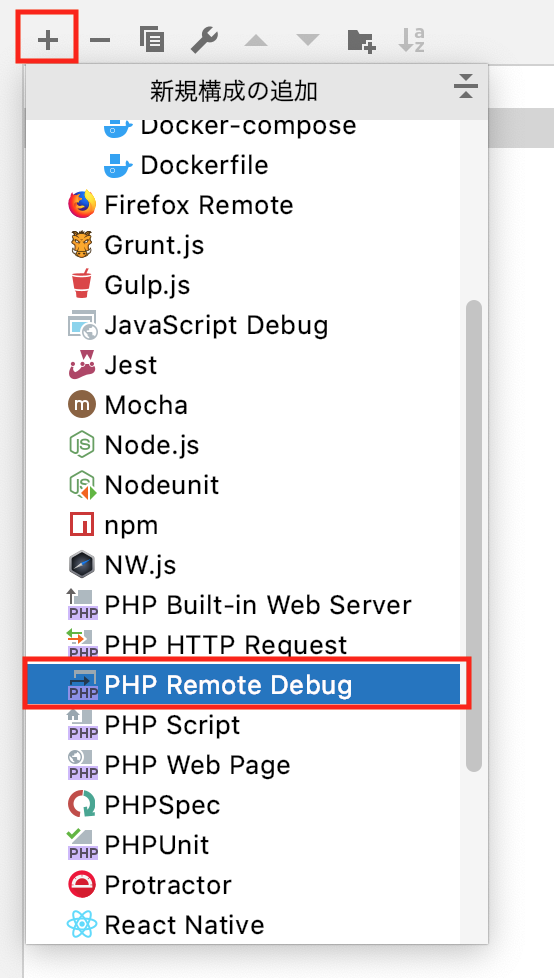
Task: Click the Nodeunit icon
Action: [82, 485]
